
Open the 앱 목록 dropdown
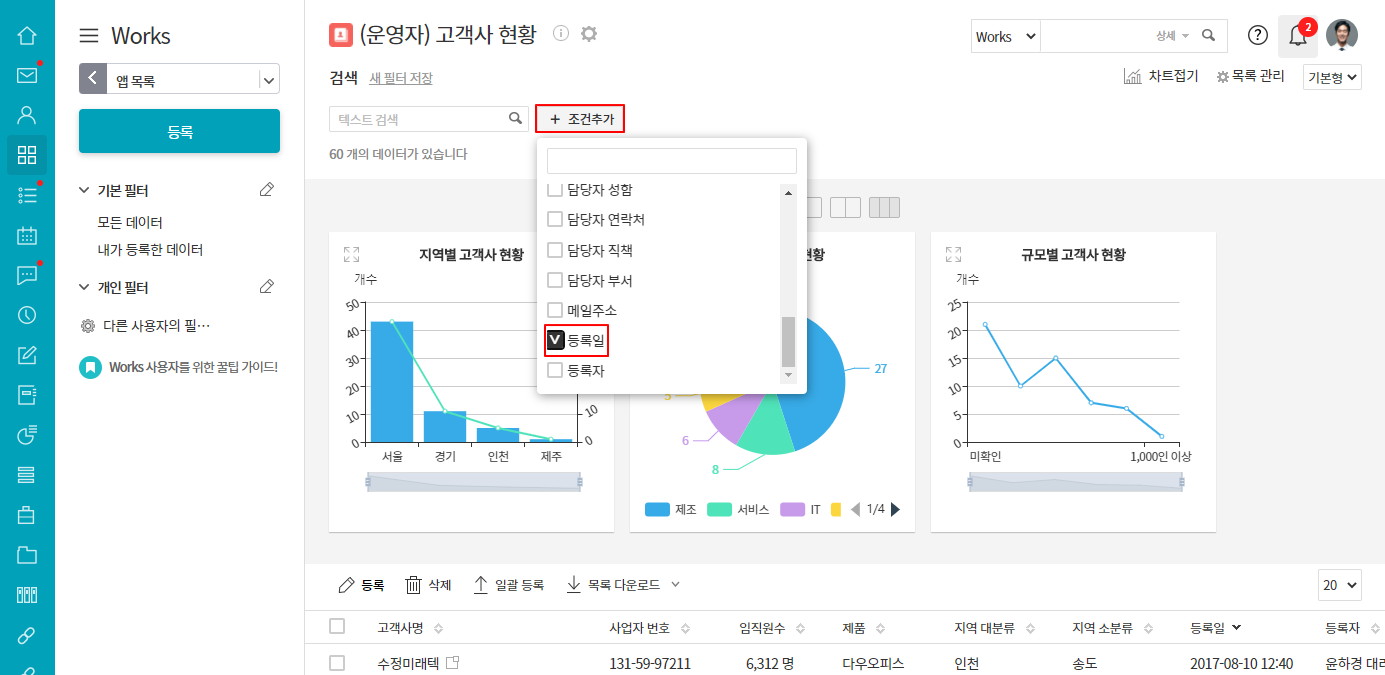[x=268, y=80]
